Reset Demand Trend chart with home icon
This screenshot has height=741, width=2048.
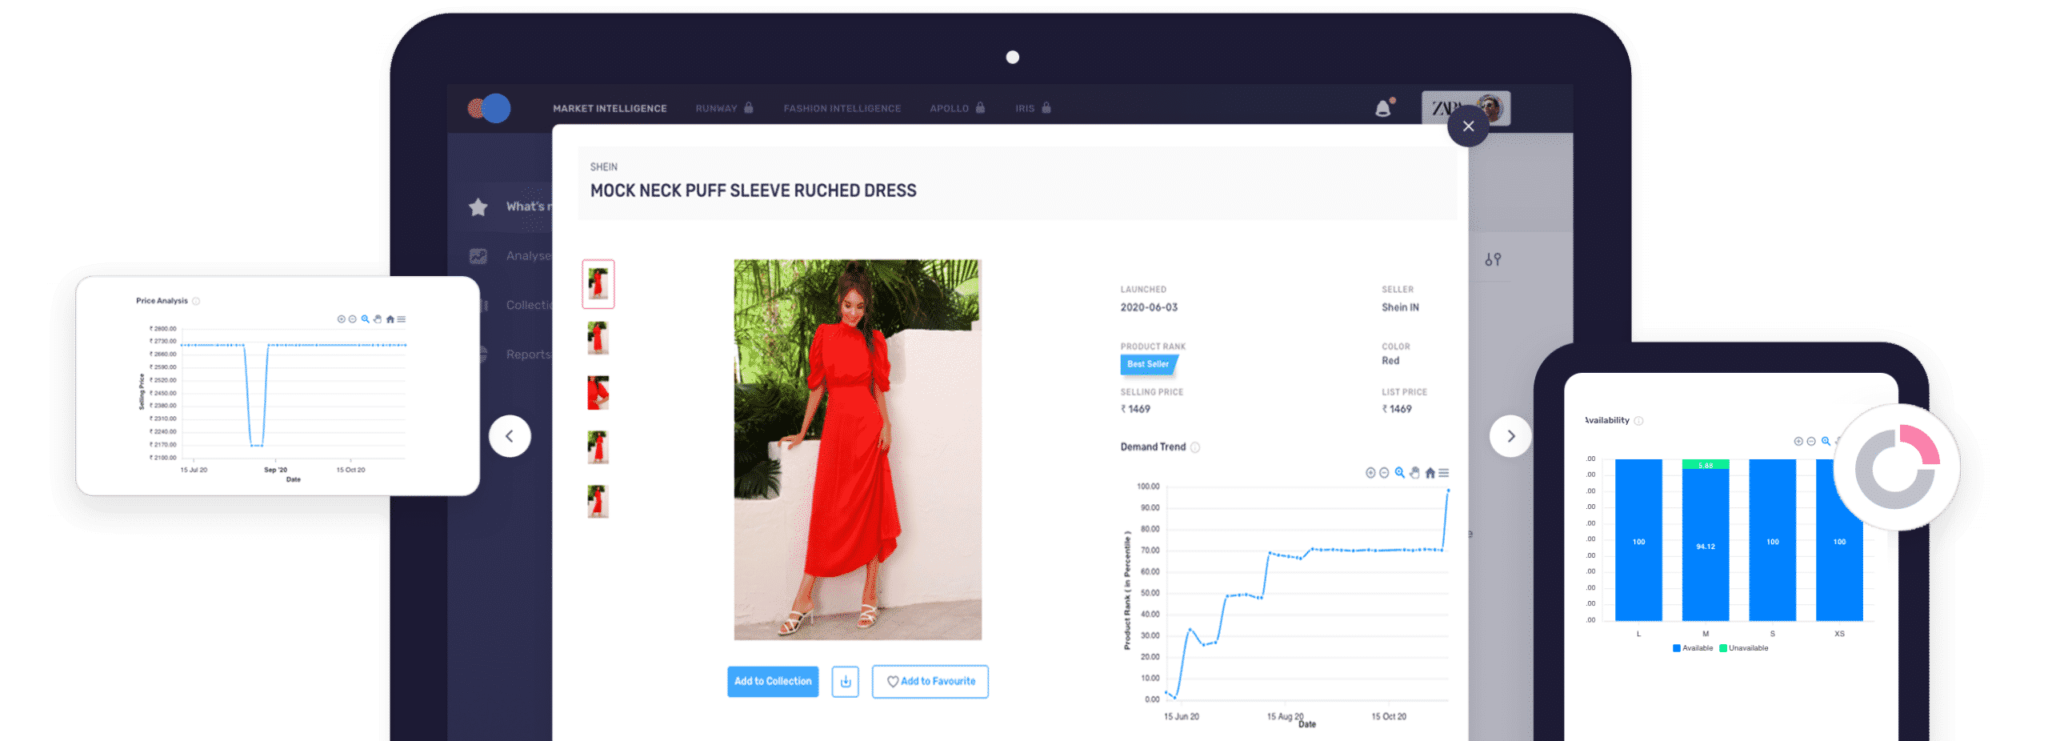pos(1429,473)
